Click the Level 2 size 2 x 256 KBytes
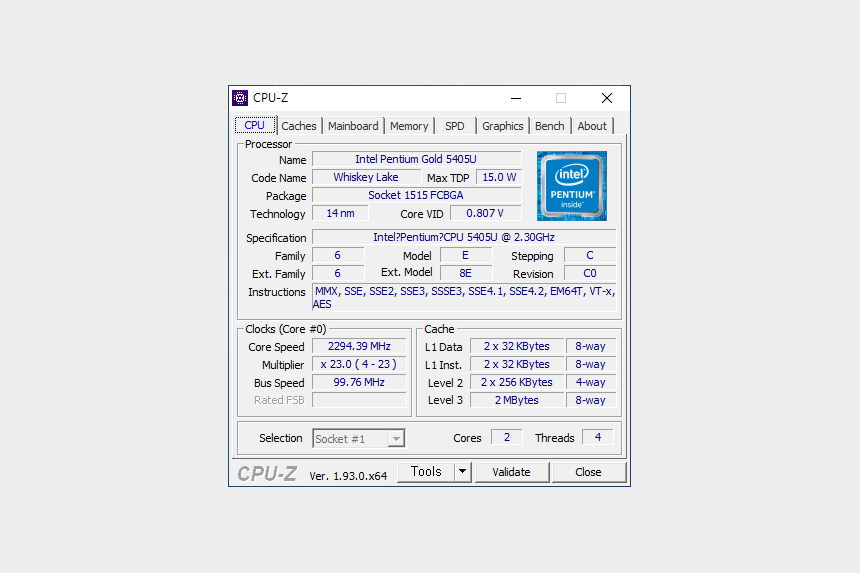The image size is (860, 573). tap(517, 382)
